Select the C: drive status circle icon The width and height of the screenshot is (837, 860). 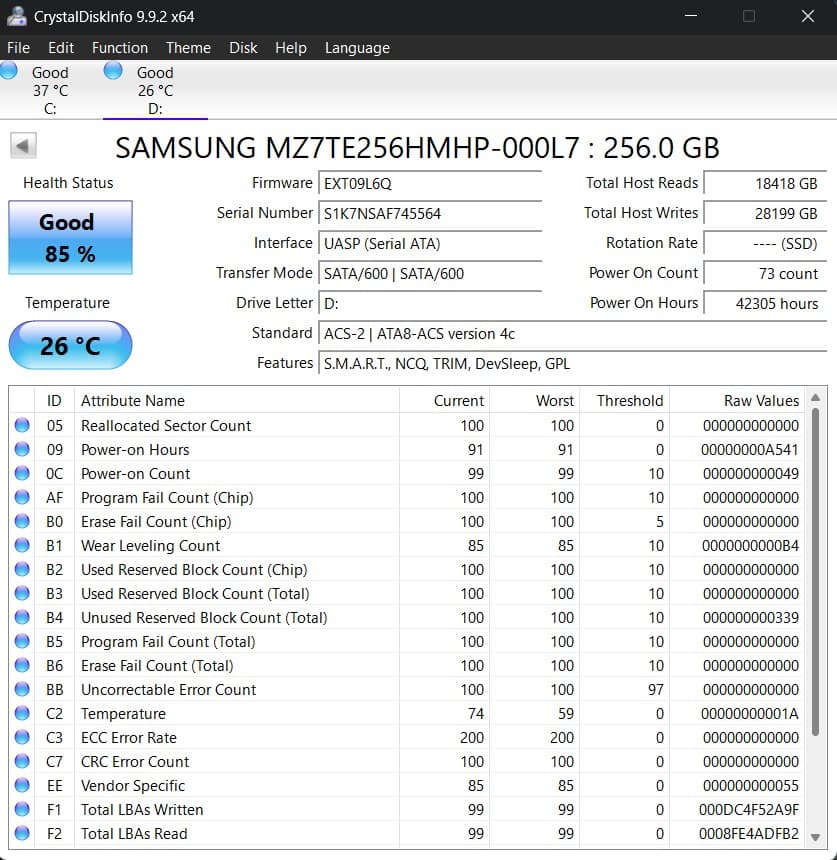pyautogui.click(x=9, y=70)
